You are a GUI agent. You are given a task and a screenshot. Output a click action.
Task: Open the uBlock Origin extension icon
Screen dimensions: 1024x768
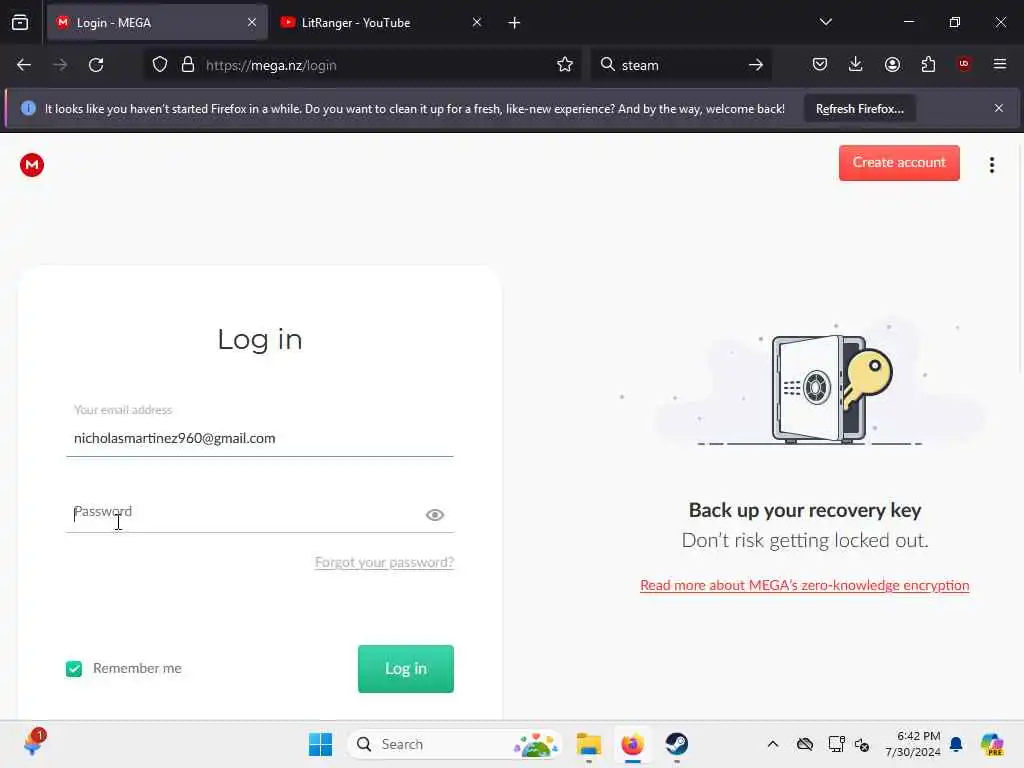[964, 64]
